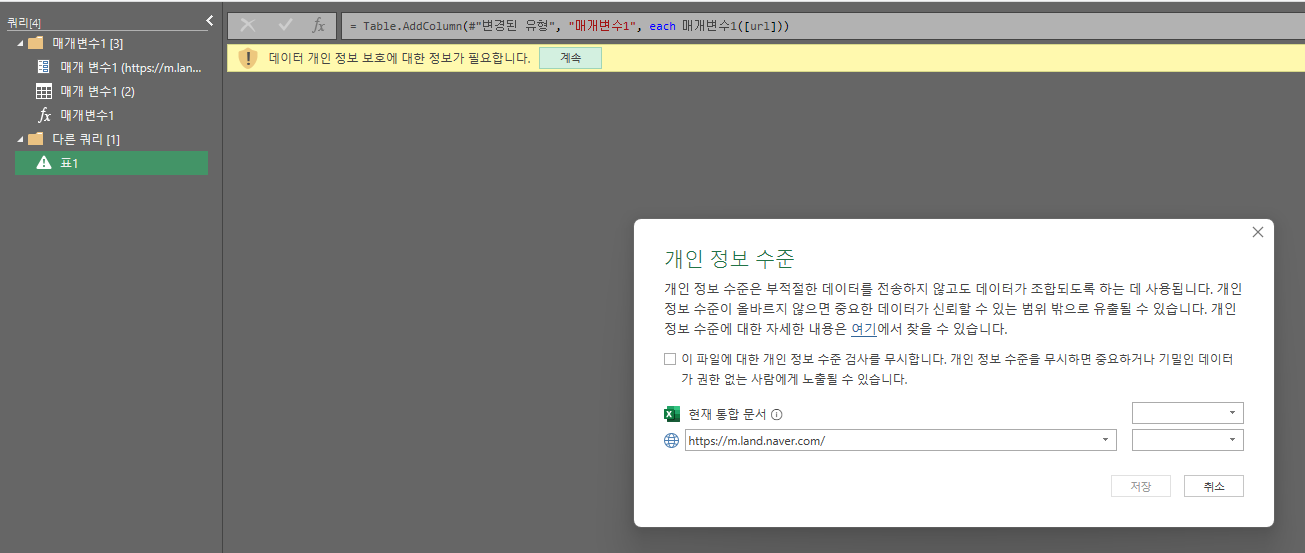This screenshot has width=1305, height=553.
Task: Click the table icon beside 매개 변수1 (2)
Action: click(44, 91)
